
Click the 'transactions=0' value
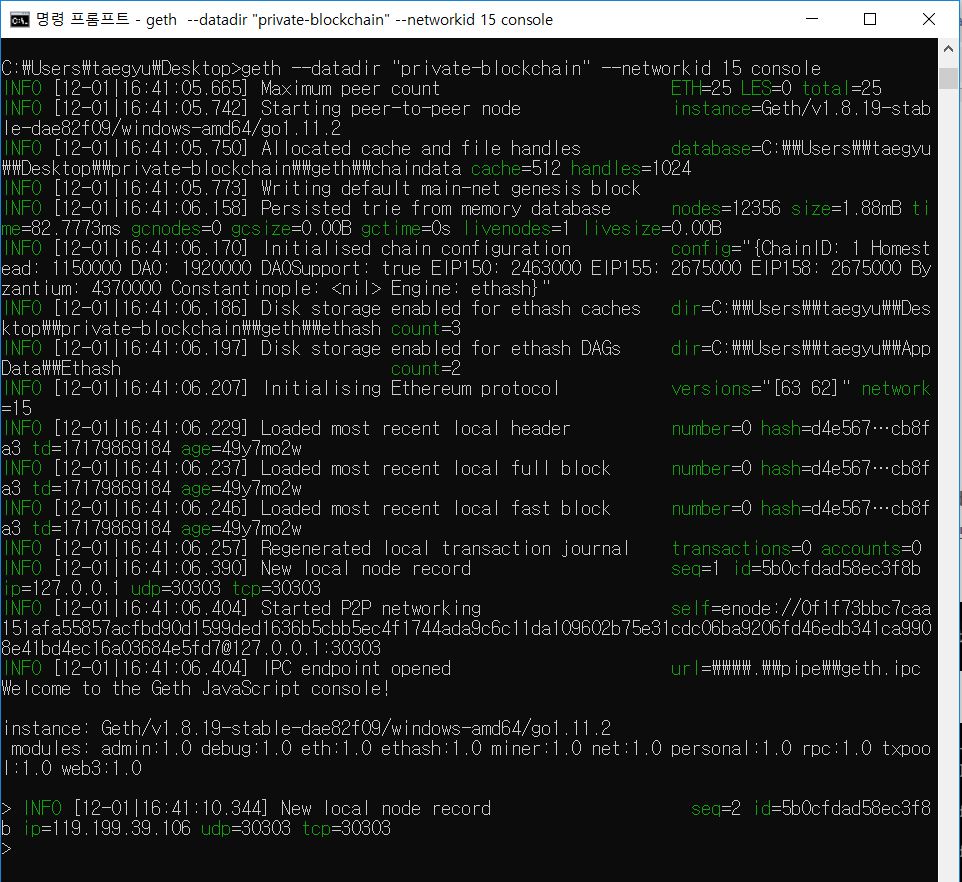[741, 548]
